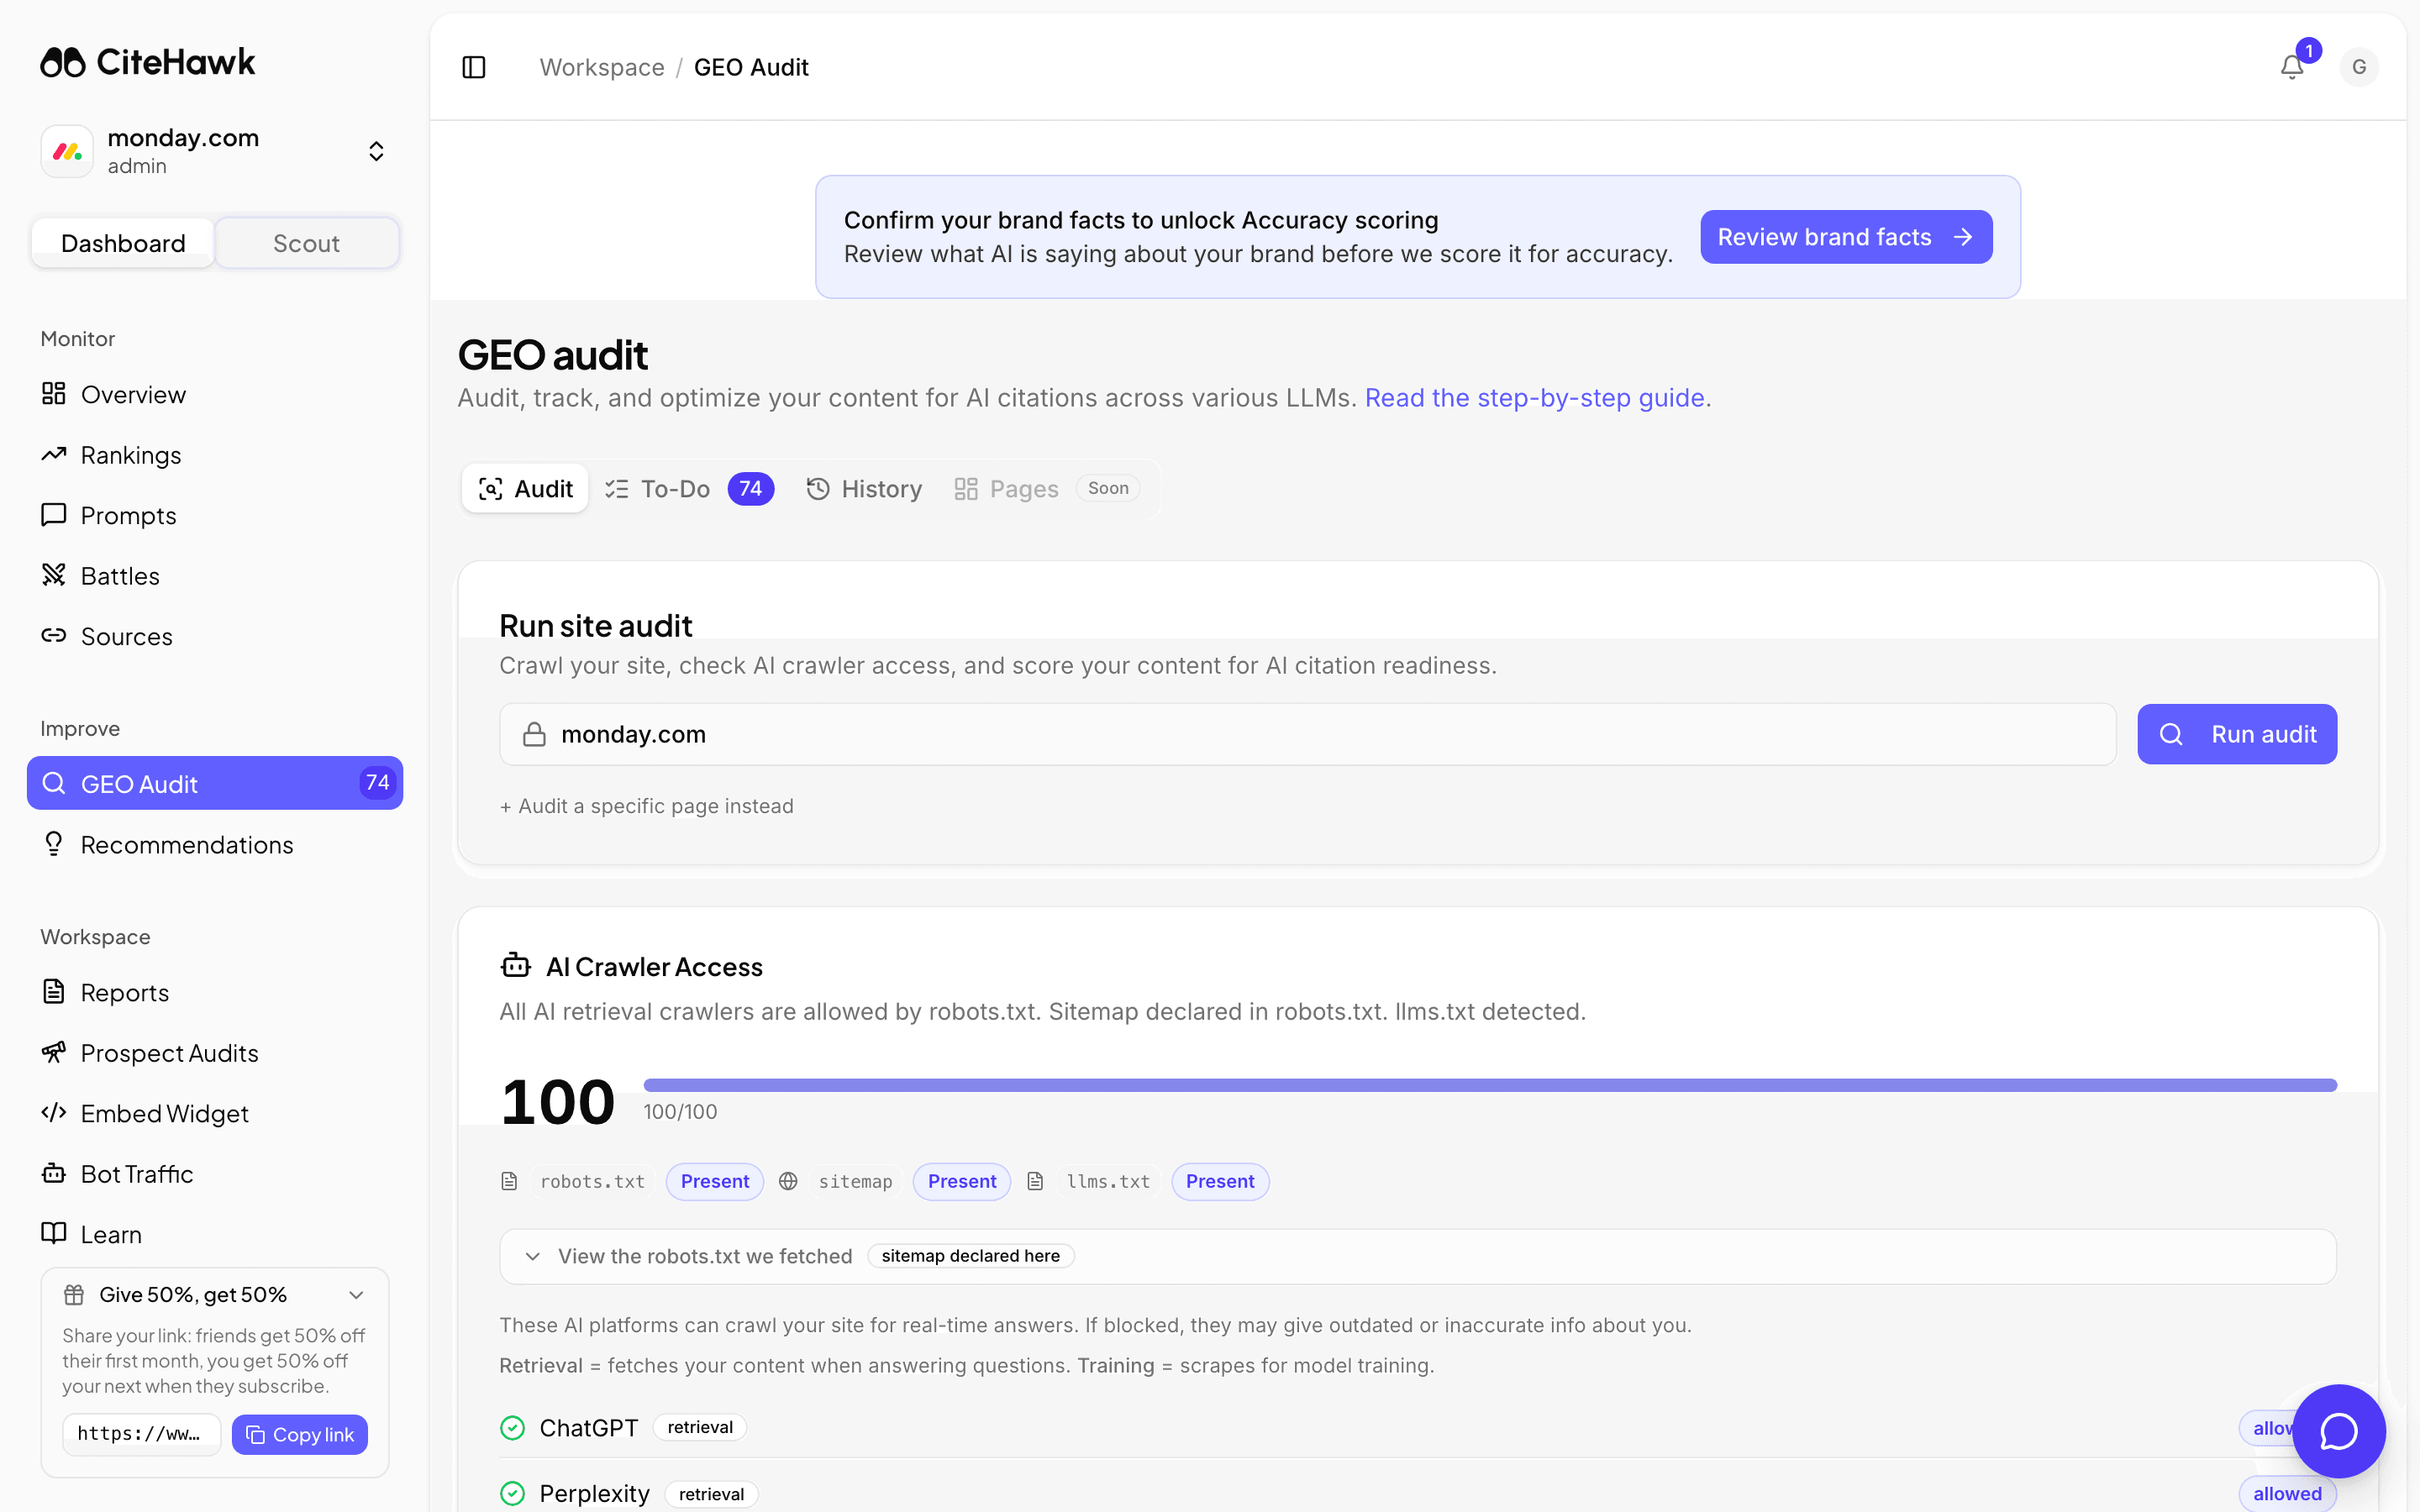Select the Pages tab
Viewport: 2420px width, 1512px height.
1046,488
